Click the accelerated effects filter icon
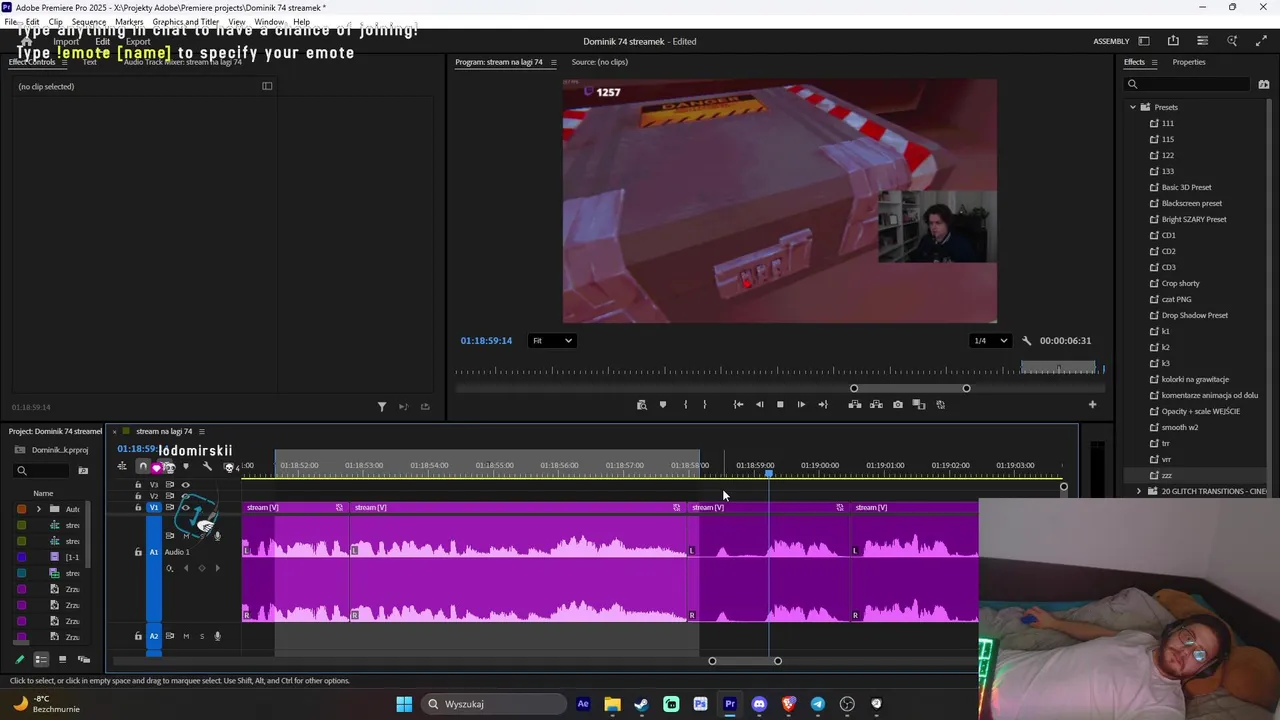Image resolution: width=1280 pixels, height=720 pixels. point(1264,84)
